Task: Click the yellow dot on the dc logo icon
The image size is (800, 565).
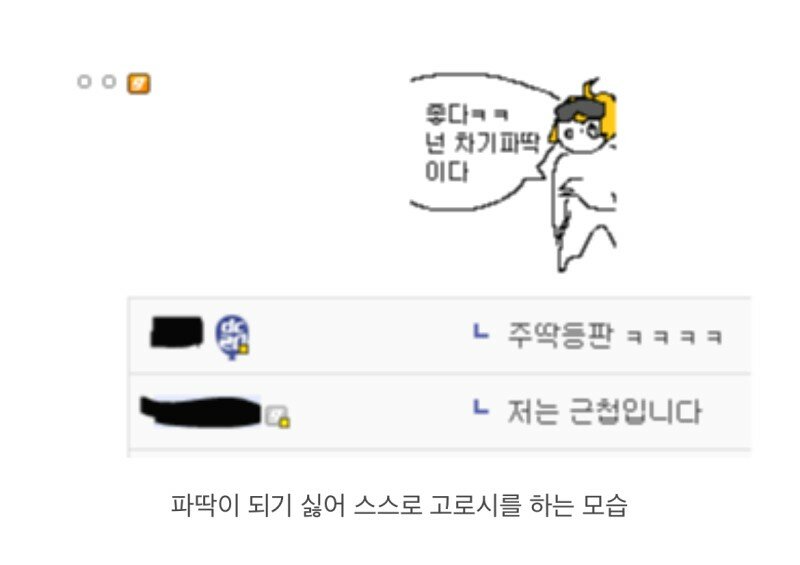Action: click(244, 349)
